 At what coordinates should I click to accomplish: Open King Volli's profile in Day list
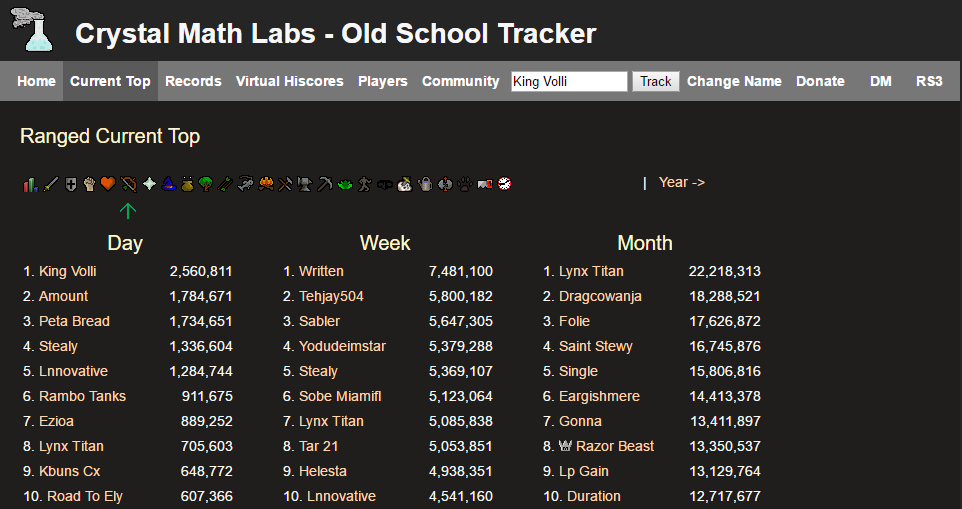pyautogui.click(x=67, y=271)
